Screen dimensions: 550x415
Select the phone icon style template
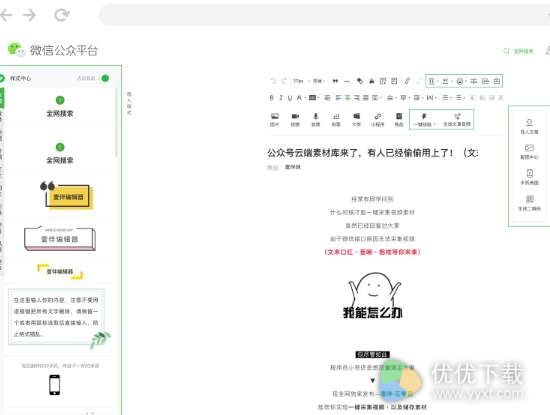point(55,384)
